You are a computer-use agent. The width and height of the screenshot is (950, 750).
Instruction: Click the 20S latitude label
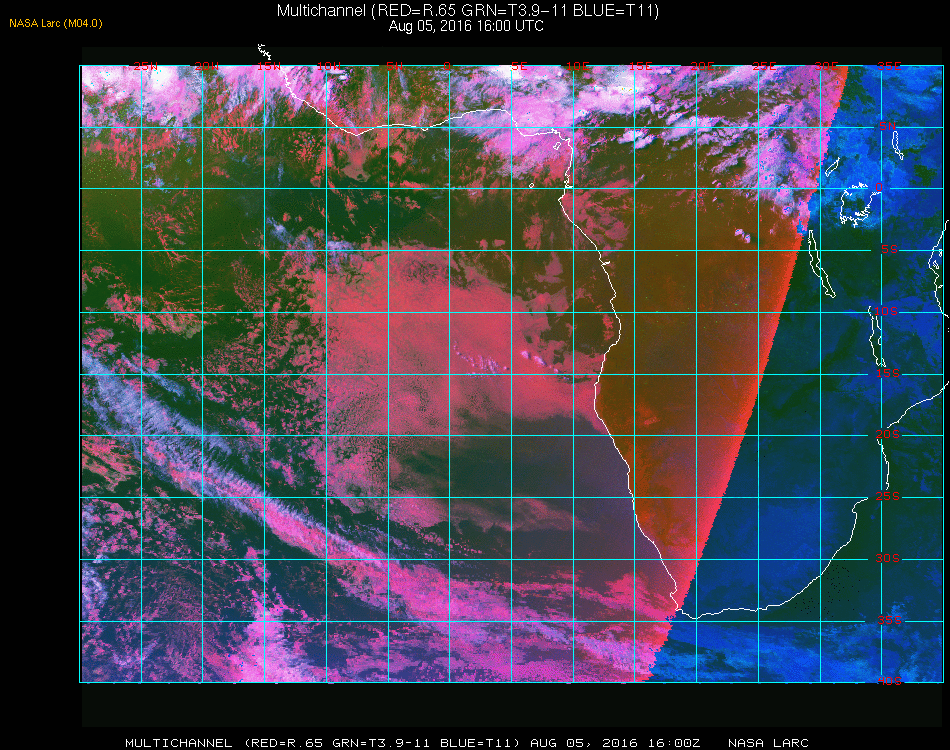tap(888, 434)
